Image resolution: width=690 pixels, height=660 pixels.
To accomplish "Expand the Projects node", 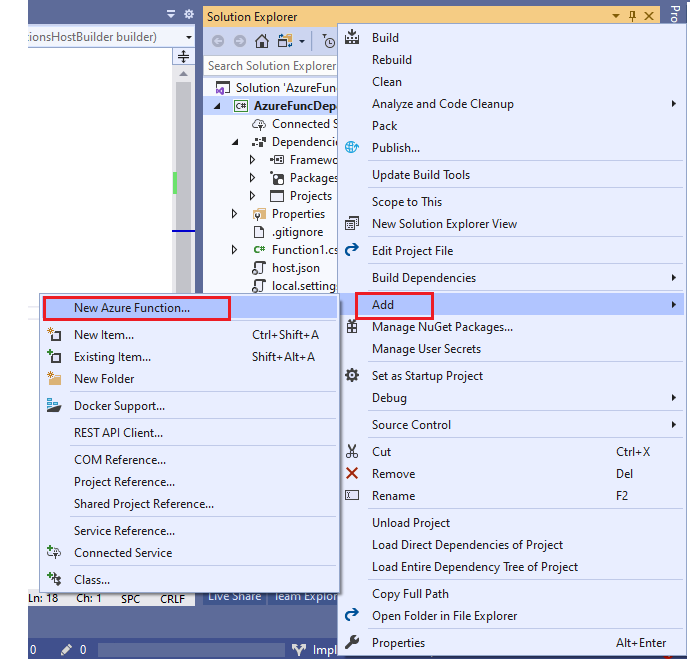I will click(253, 195).
